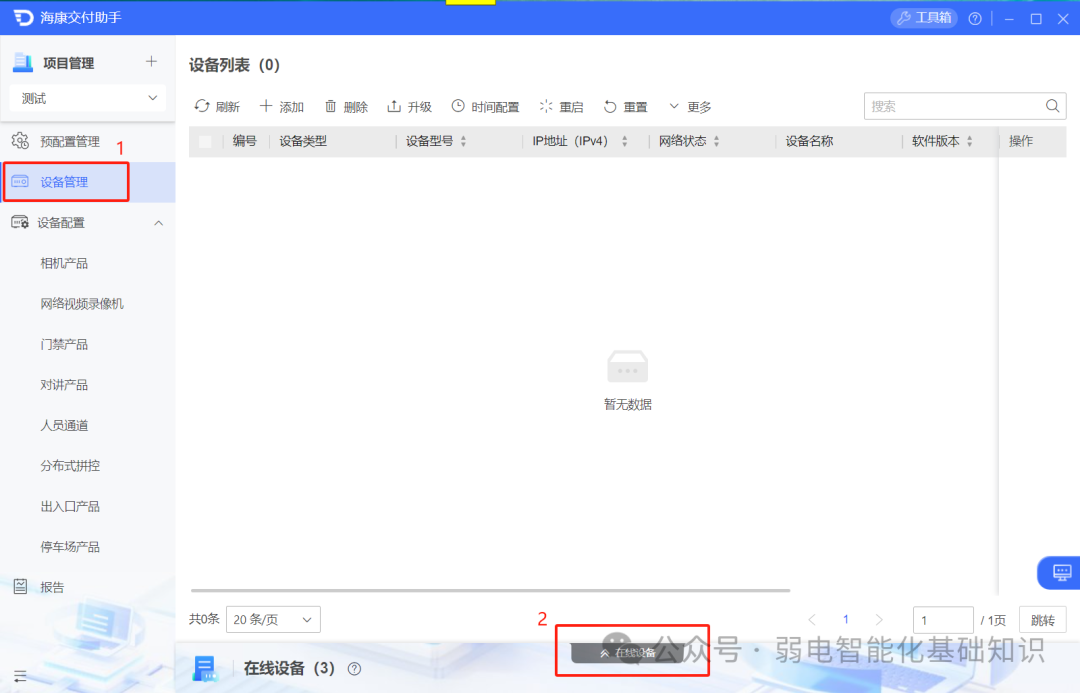Click the 升级 upgrade toolbar button
The width and height of the screenshot is (1080, 693).
(410, 107)
